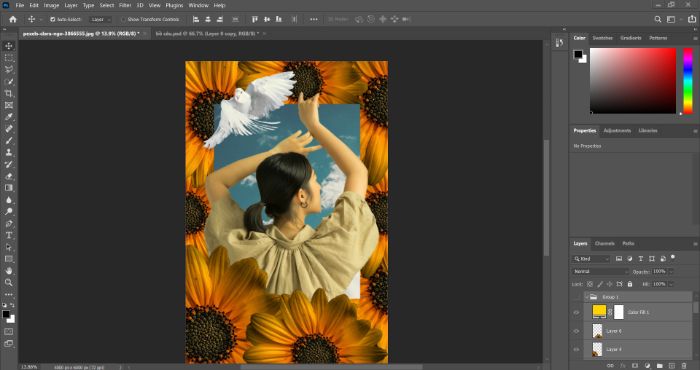Go to the Home screen icon
This screenshot has width=700, height=370.
12,19
